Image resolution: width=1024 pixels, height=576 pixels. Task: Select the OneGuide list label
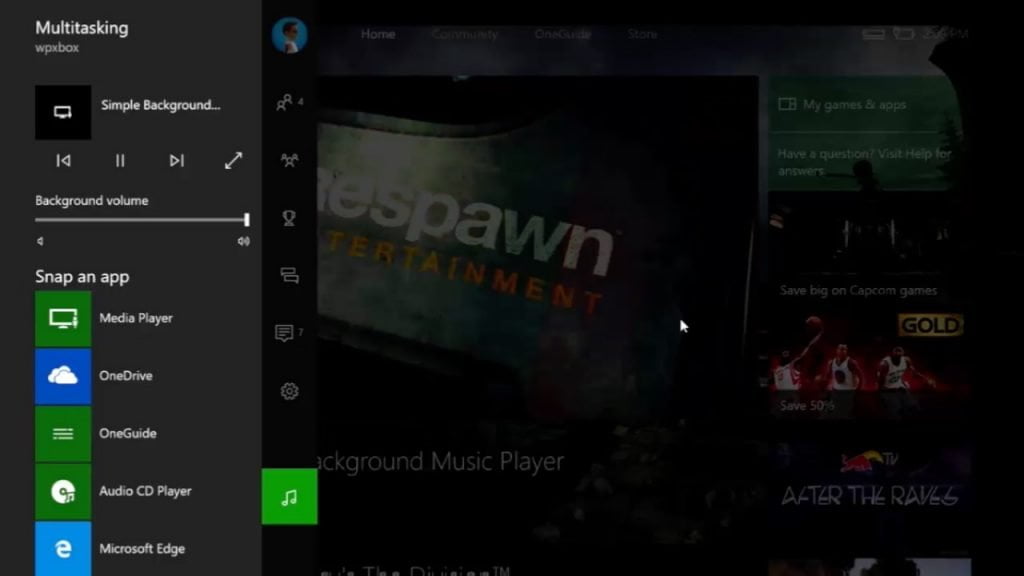(x=128, y=433)
